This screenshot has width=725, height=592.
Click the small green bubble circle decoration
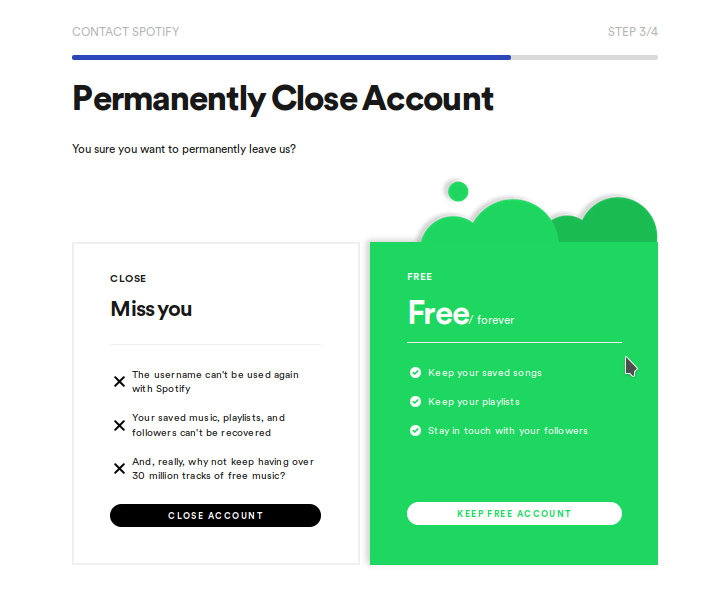coord(458,191)
